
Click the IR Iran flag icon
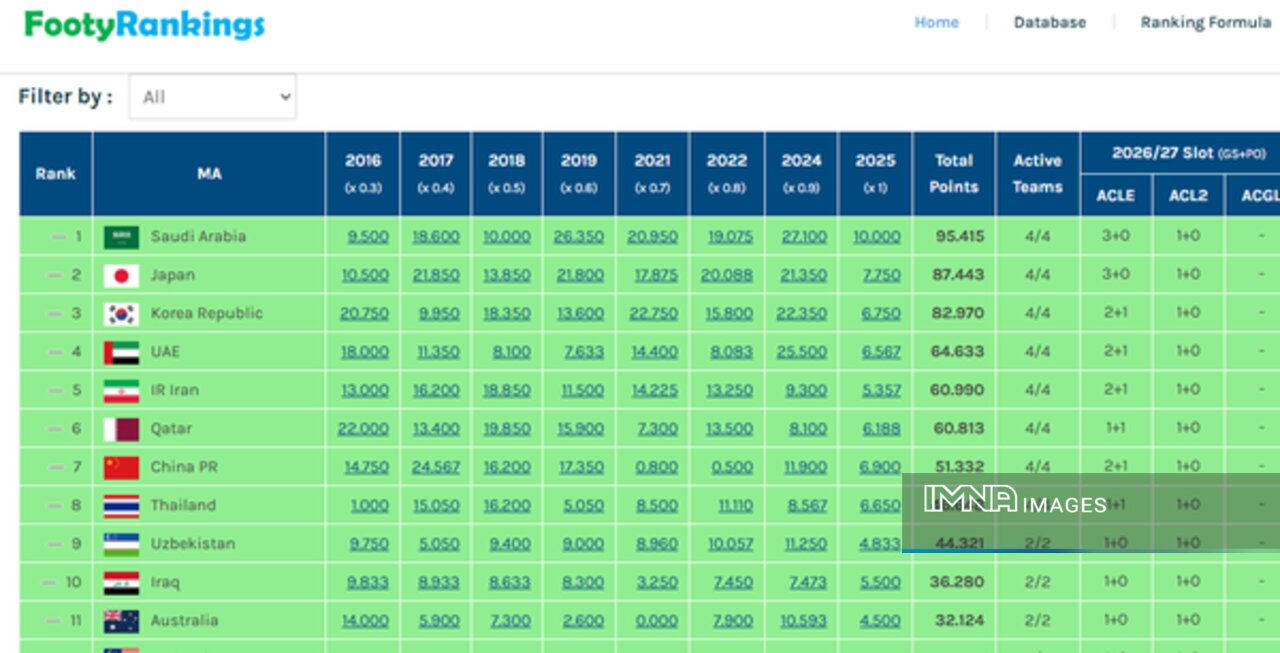[x=121, y=390]
